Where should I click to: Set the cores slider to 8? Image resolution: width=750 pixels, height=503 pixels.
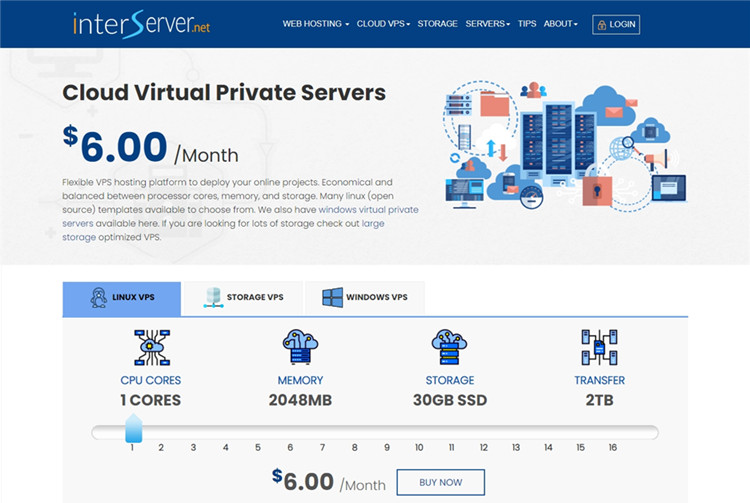(x=354, y=433)
